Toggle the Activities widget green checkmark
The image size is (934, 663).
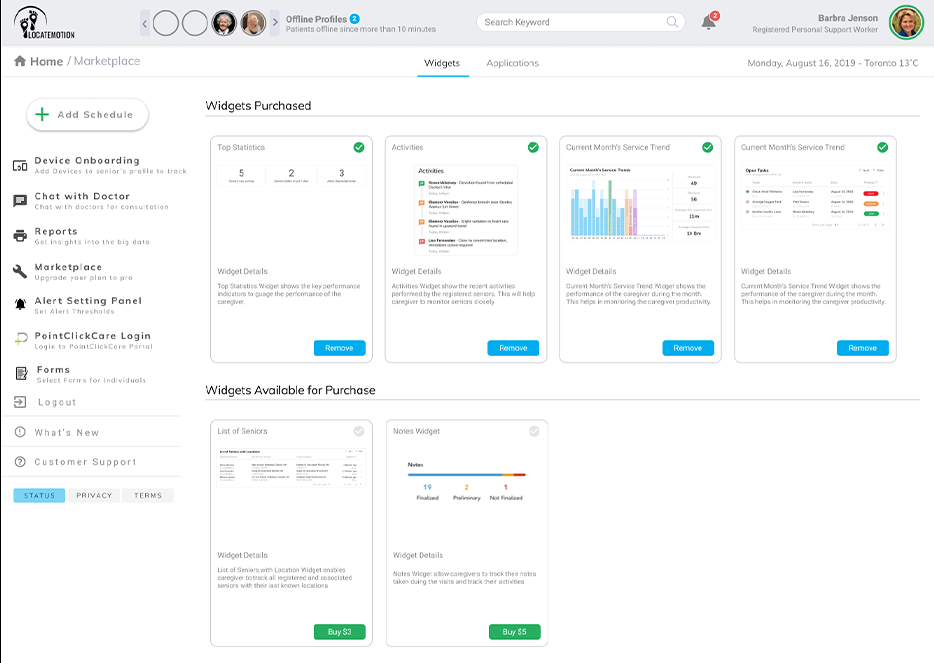[x=533, y=147]
